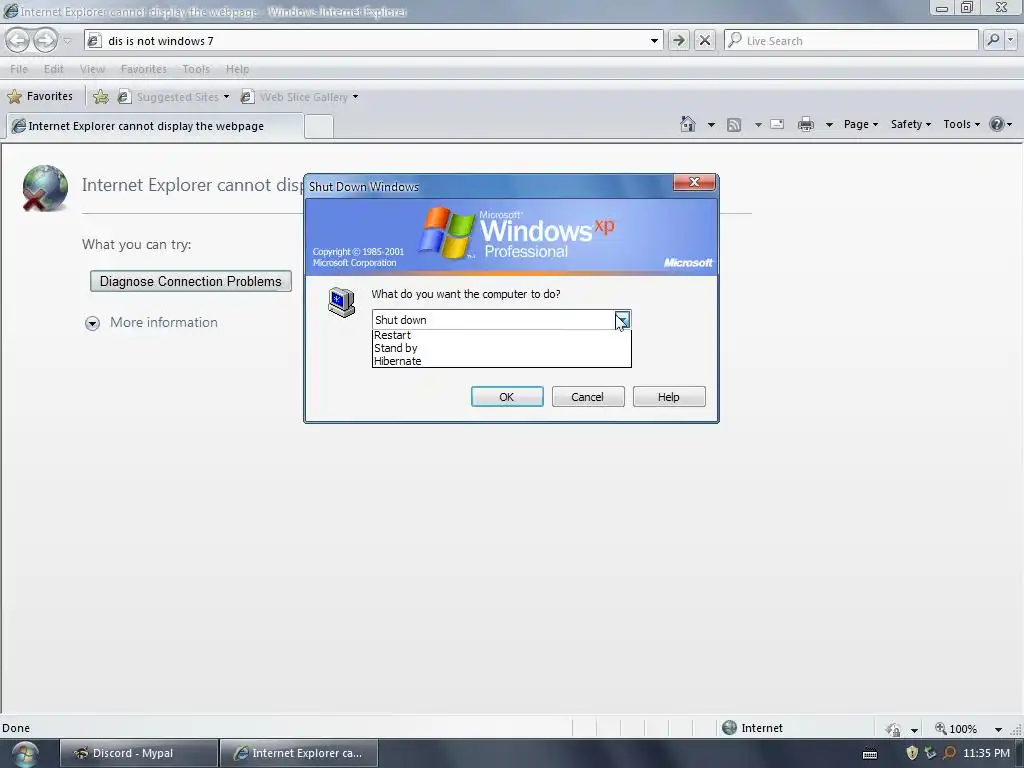Open the Help menu

coord(237,69)
